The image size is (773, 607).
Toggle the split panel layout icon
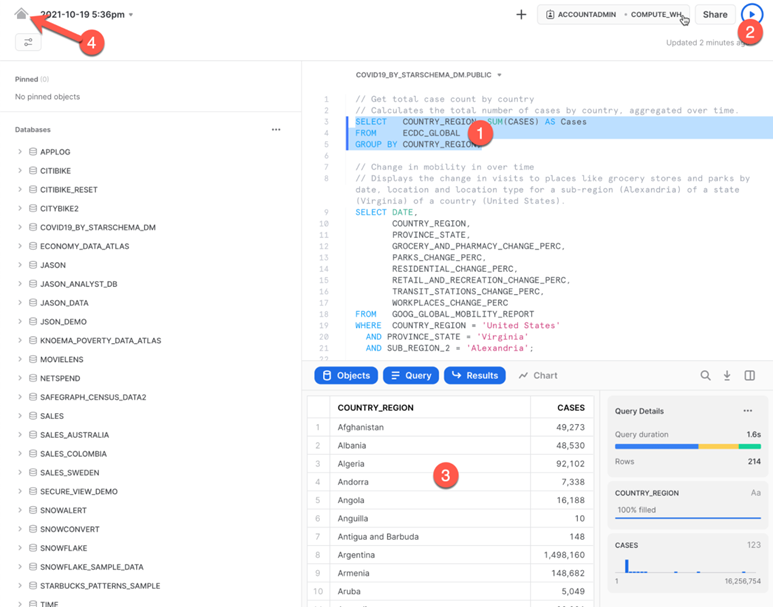pos(750,376)
